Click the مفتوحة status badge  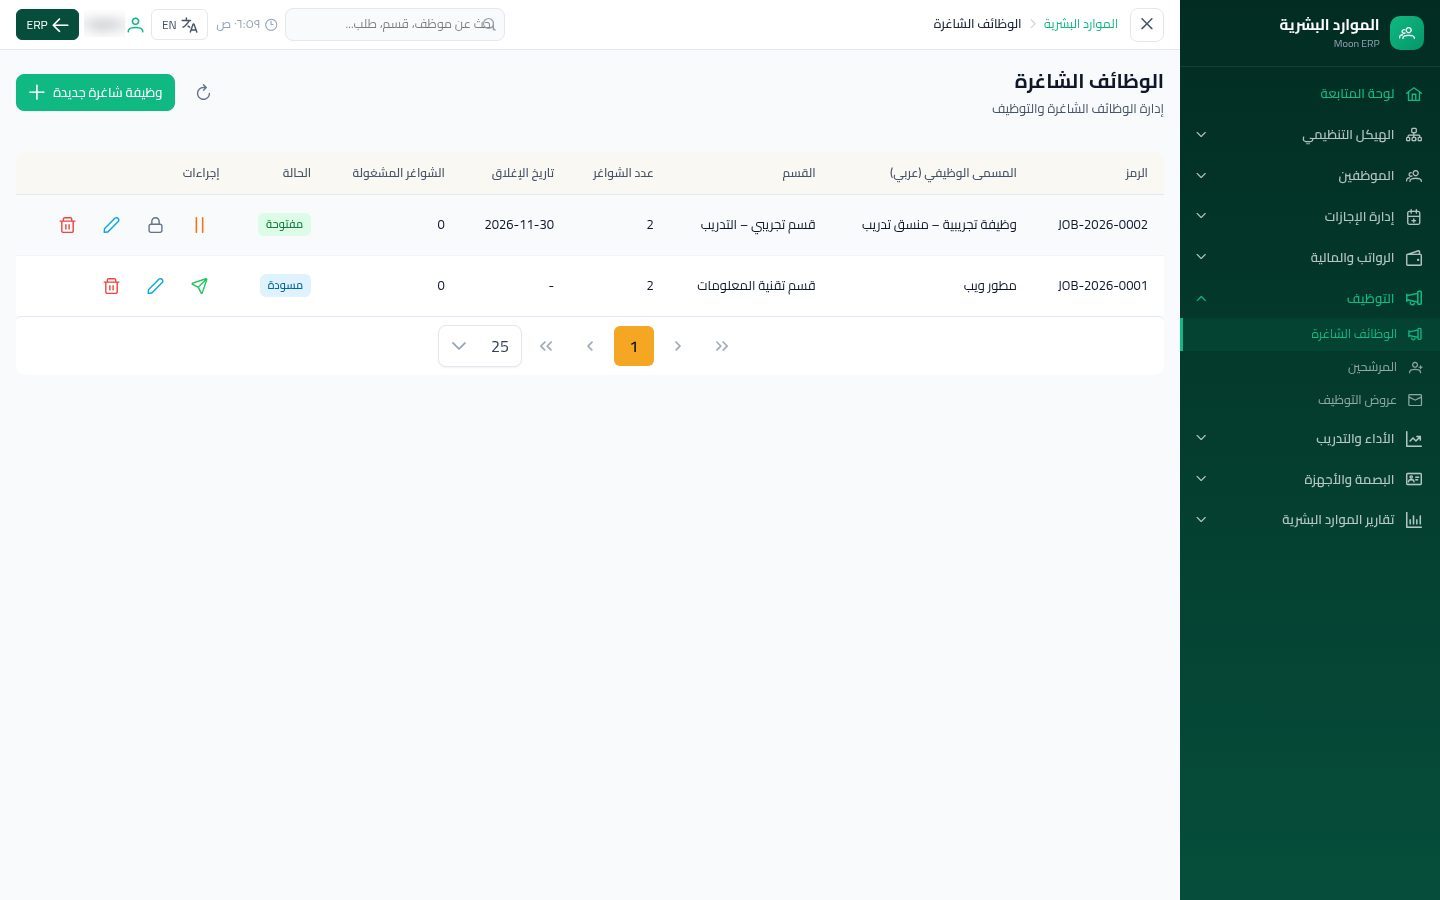click(x=284, y=225)
